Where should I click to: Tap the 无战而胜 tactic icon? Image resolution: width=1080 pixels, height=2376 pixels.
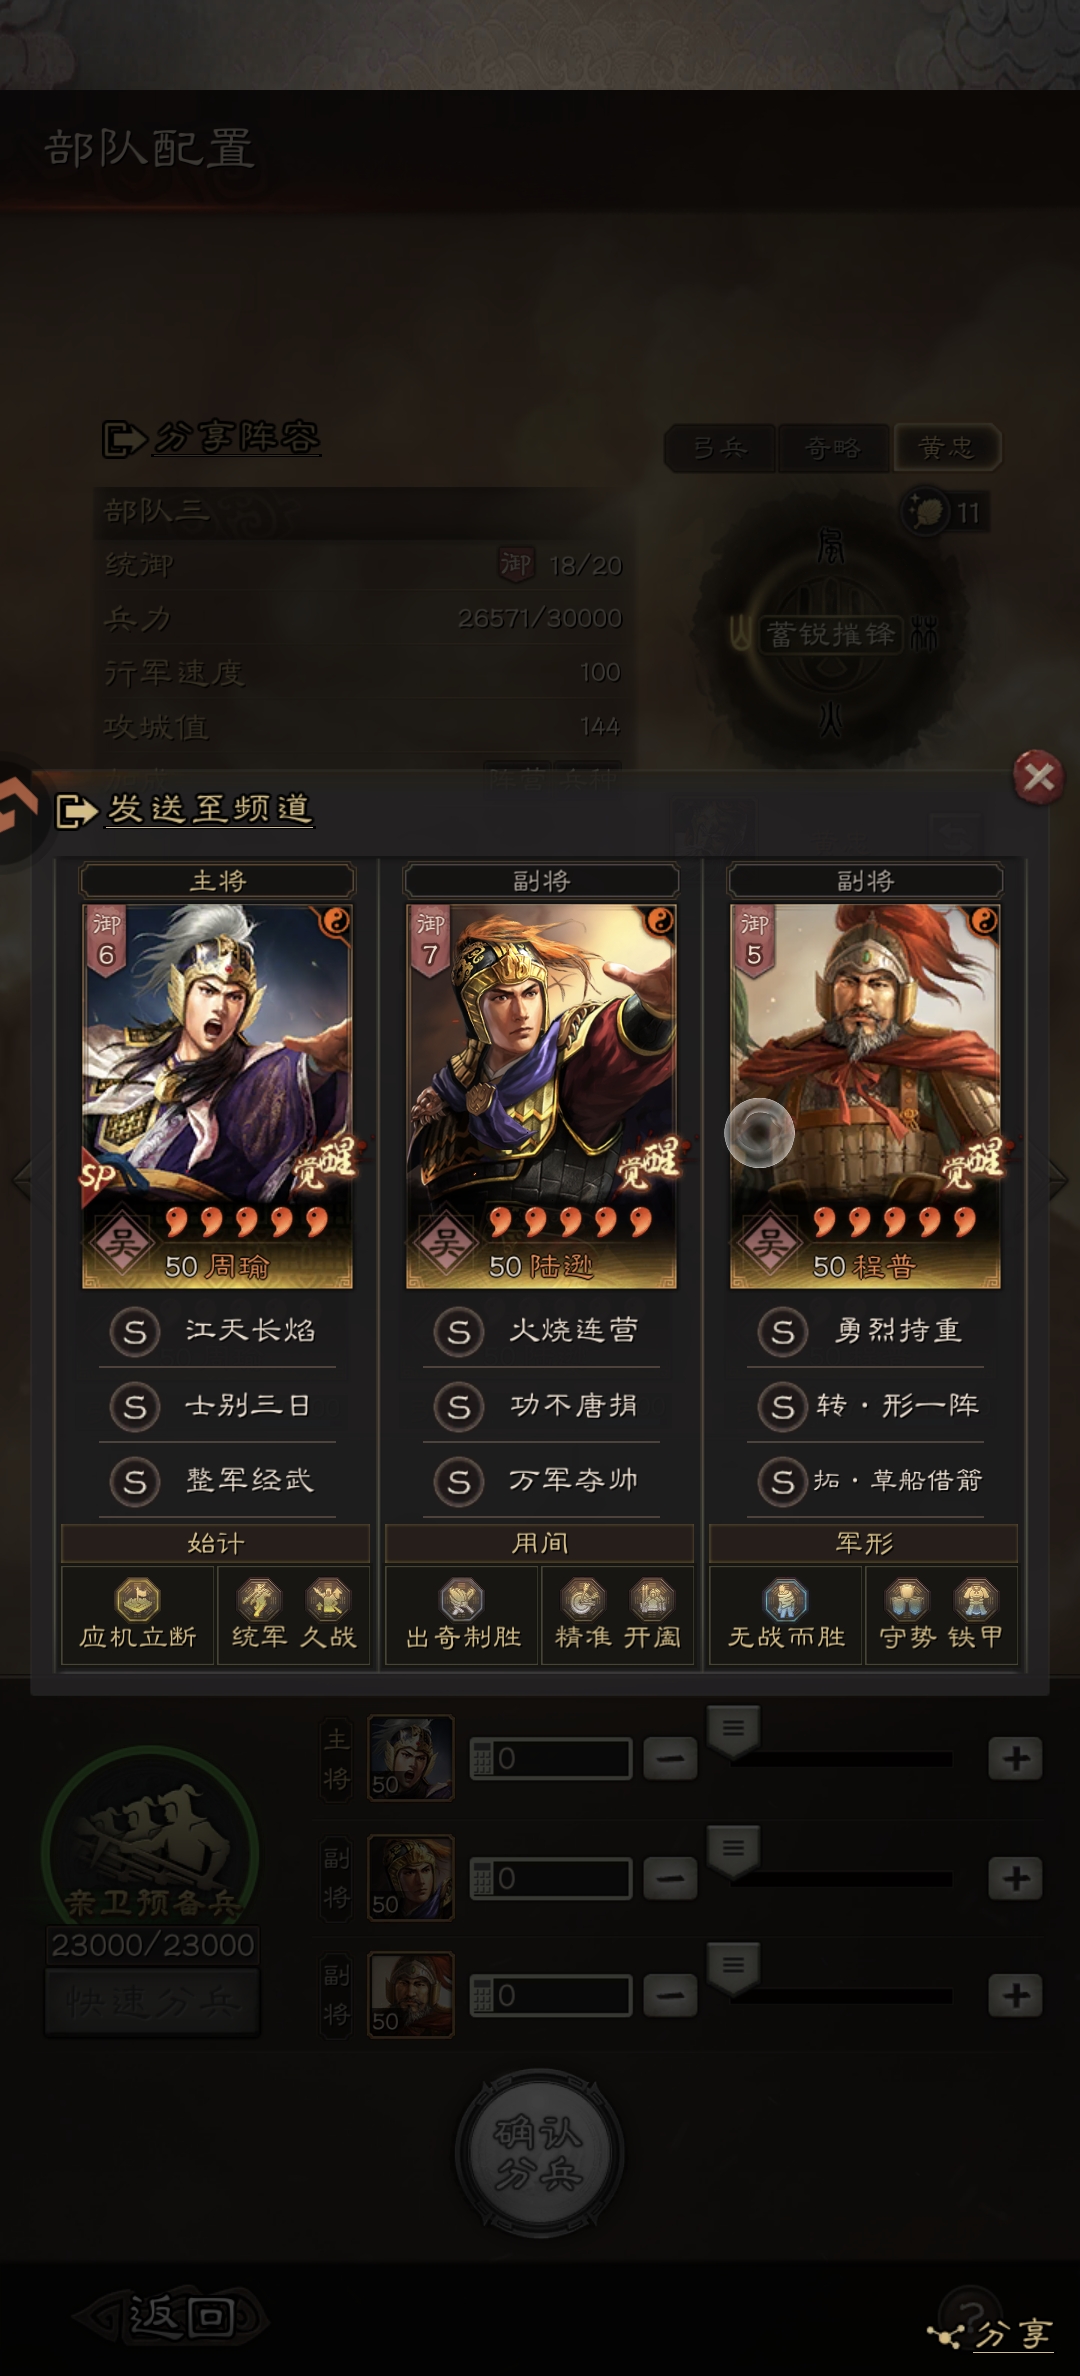[786, 1600]
